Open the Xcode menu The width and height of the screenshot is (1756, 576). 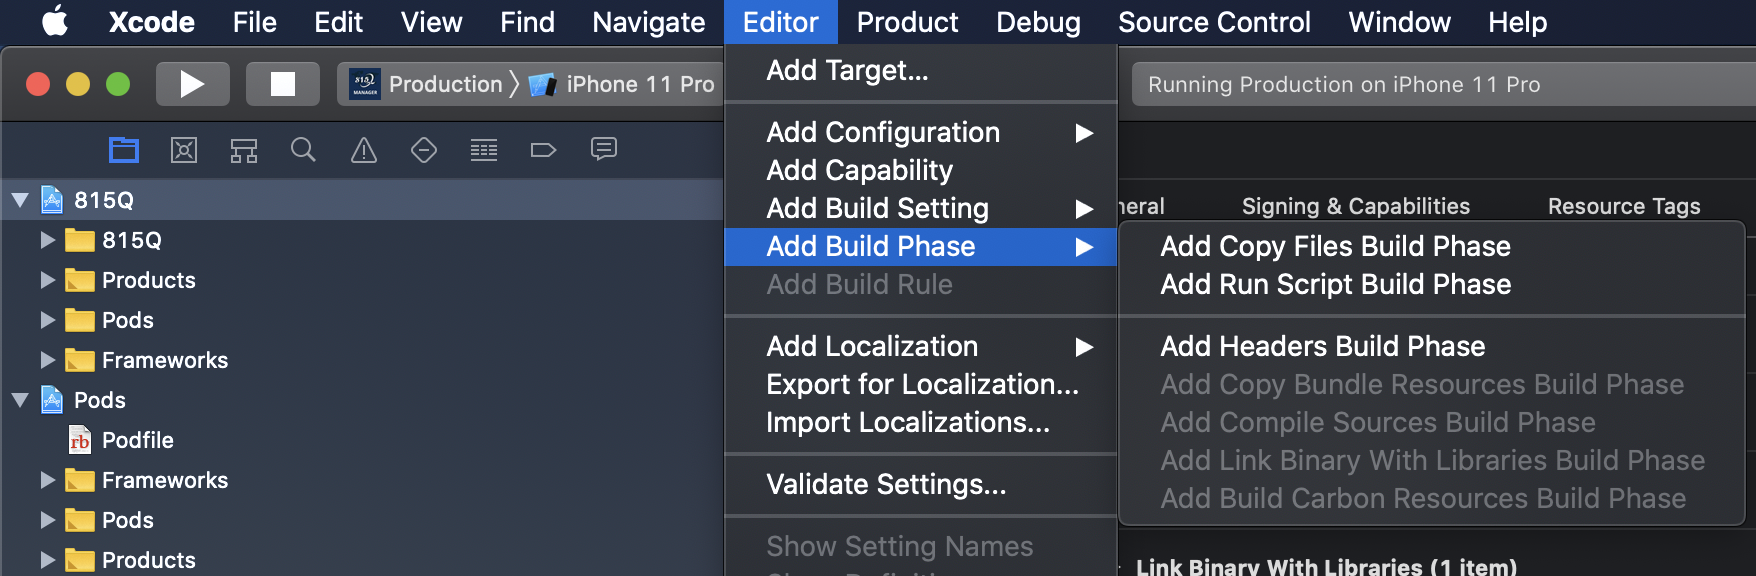pos(152,21)
